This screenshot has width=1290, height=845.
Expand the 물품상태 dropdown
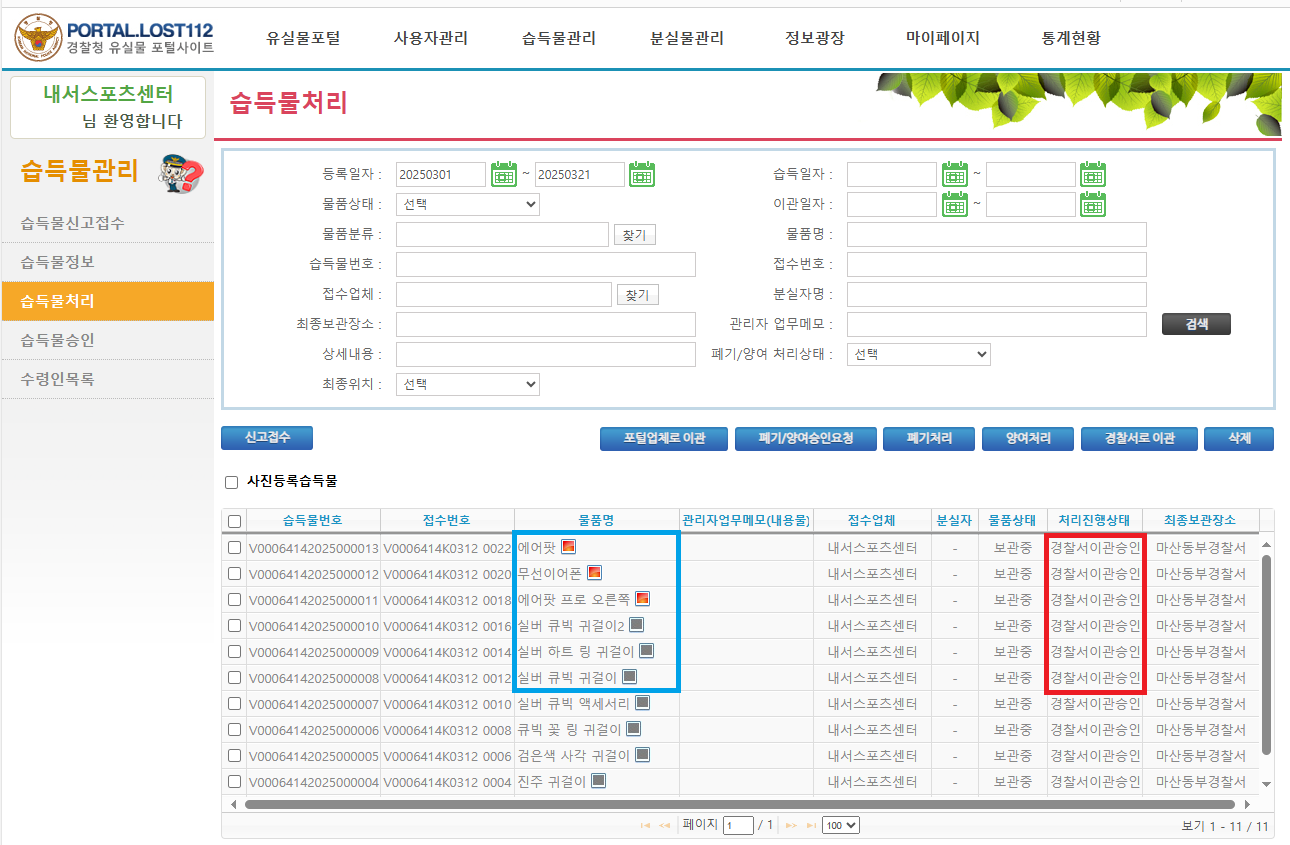click(467, 205)
